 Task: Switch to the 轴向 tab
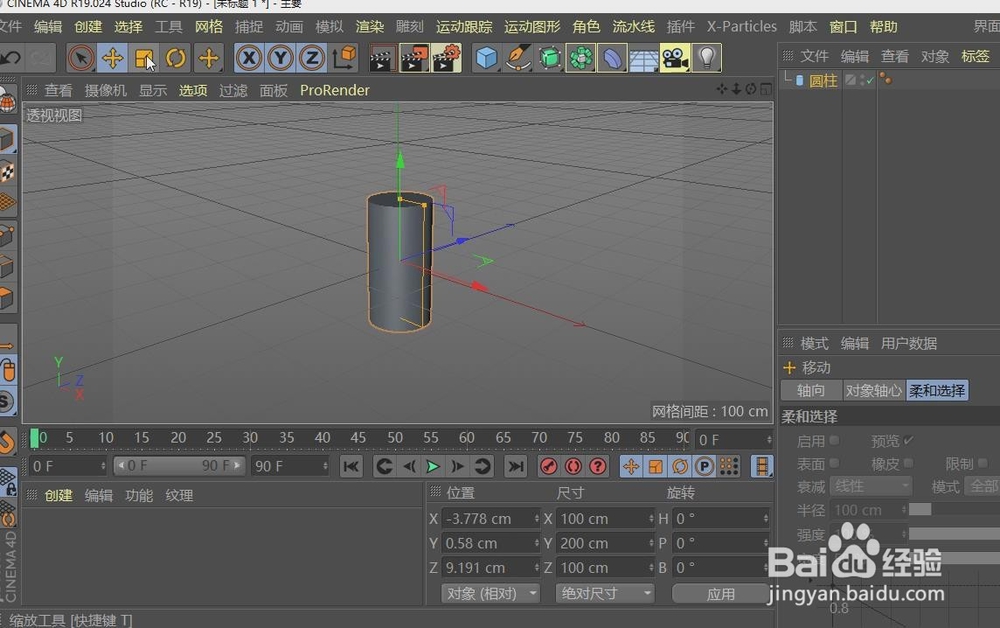click(811, 390)
